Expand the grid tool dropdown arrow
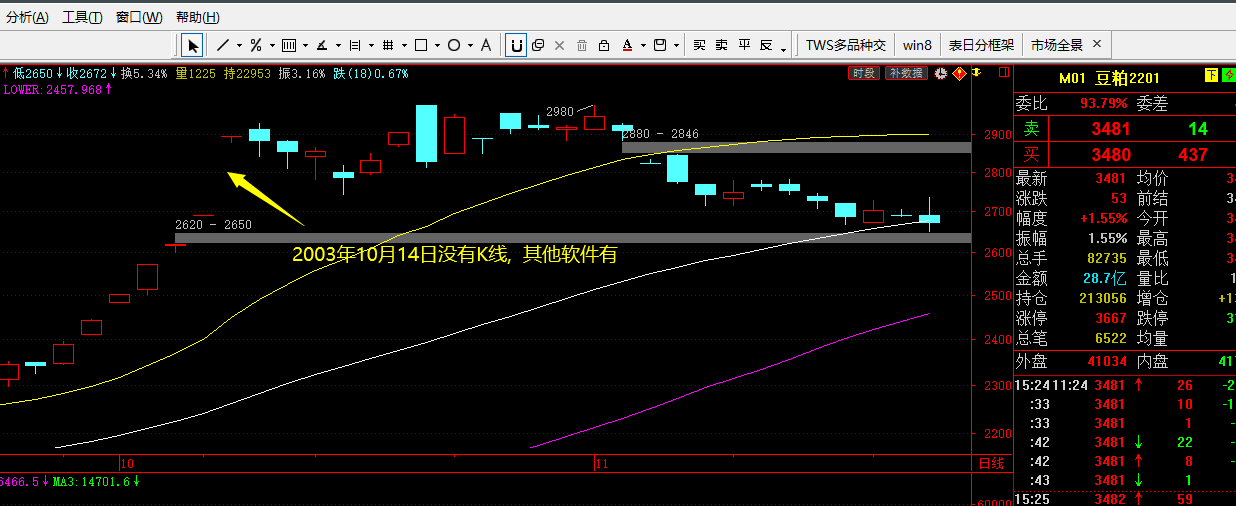The height and width of the screenshot is (506, 1236). click(x=404, y=45)
